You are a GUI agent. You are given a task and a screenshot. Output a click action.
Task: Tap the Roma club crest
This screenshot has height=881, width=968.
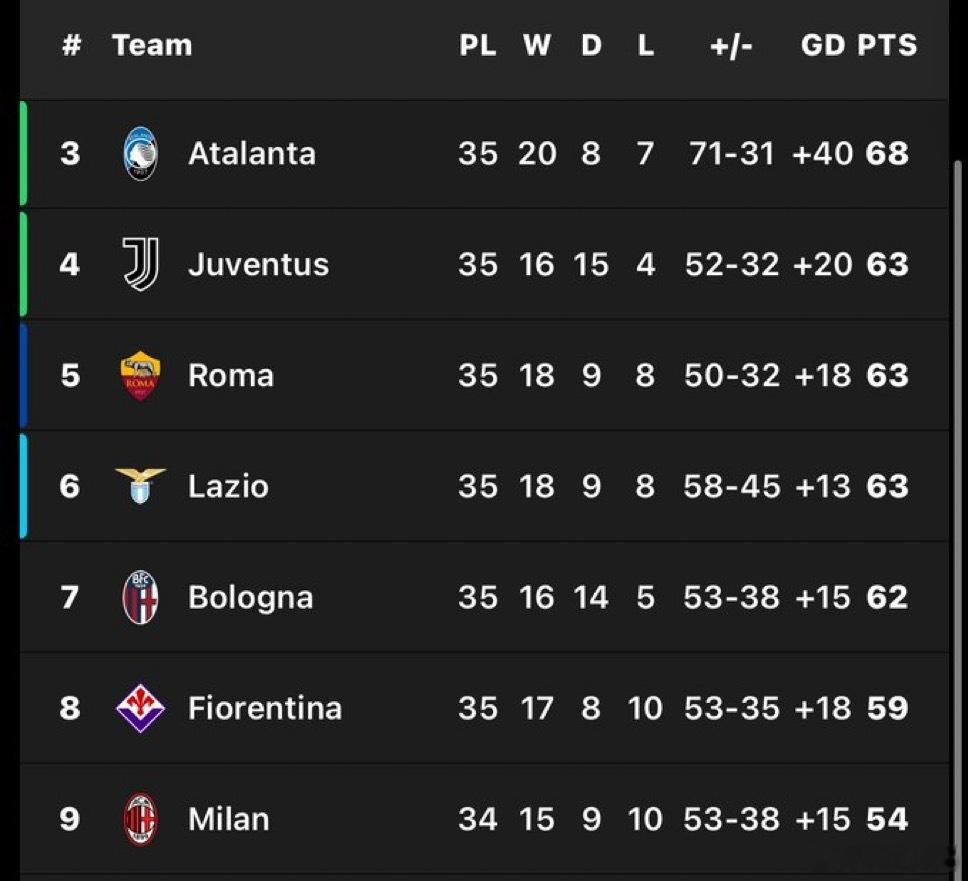click(141, 375)
